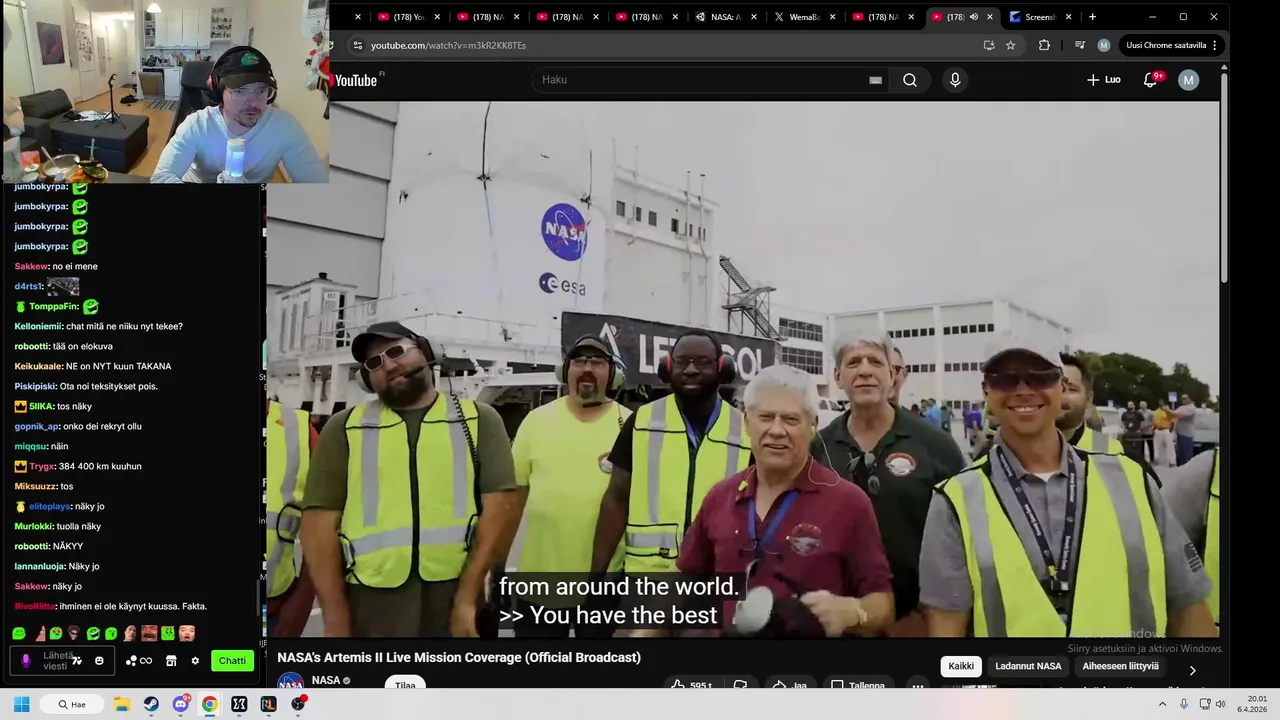Open the on-screen keyboard icon in search box
The height and width of the screenshot is (720, 1280).
point(875,80)
